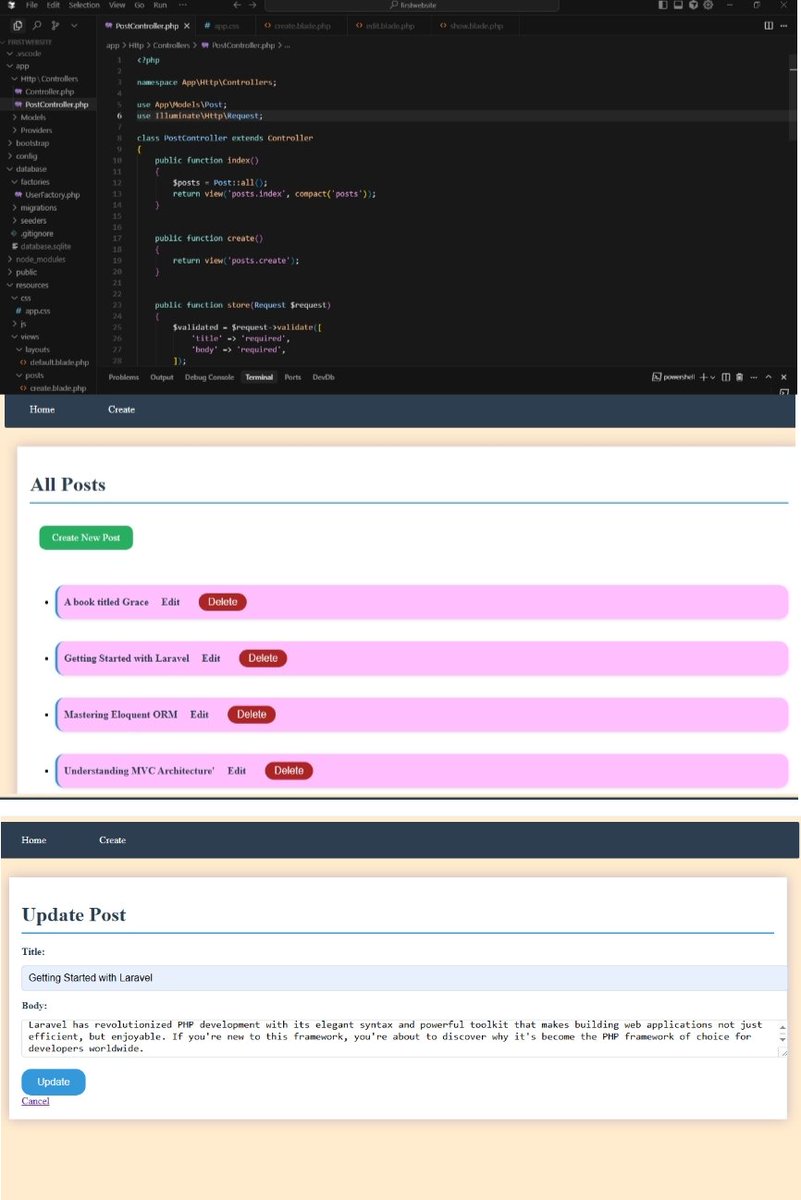Click the Create New Post button
Screen dimensions: 801x1200
click(86, 538)
